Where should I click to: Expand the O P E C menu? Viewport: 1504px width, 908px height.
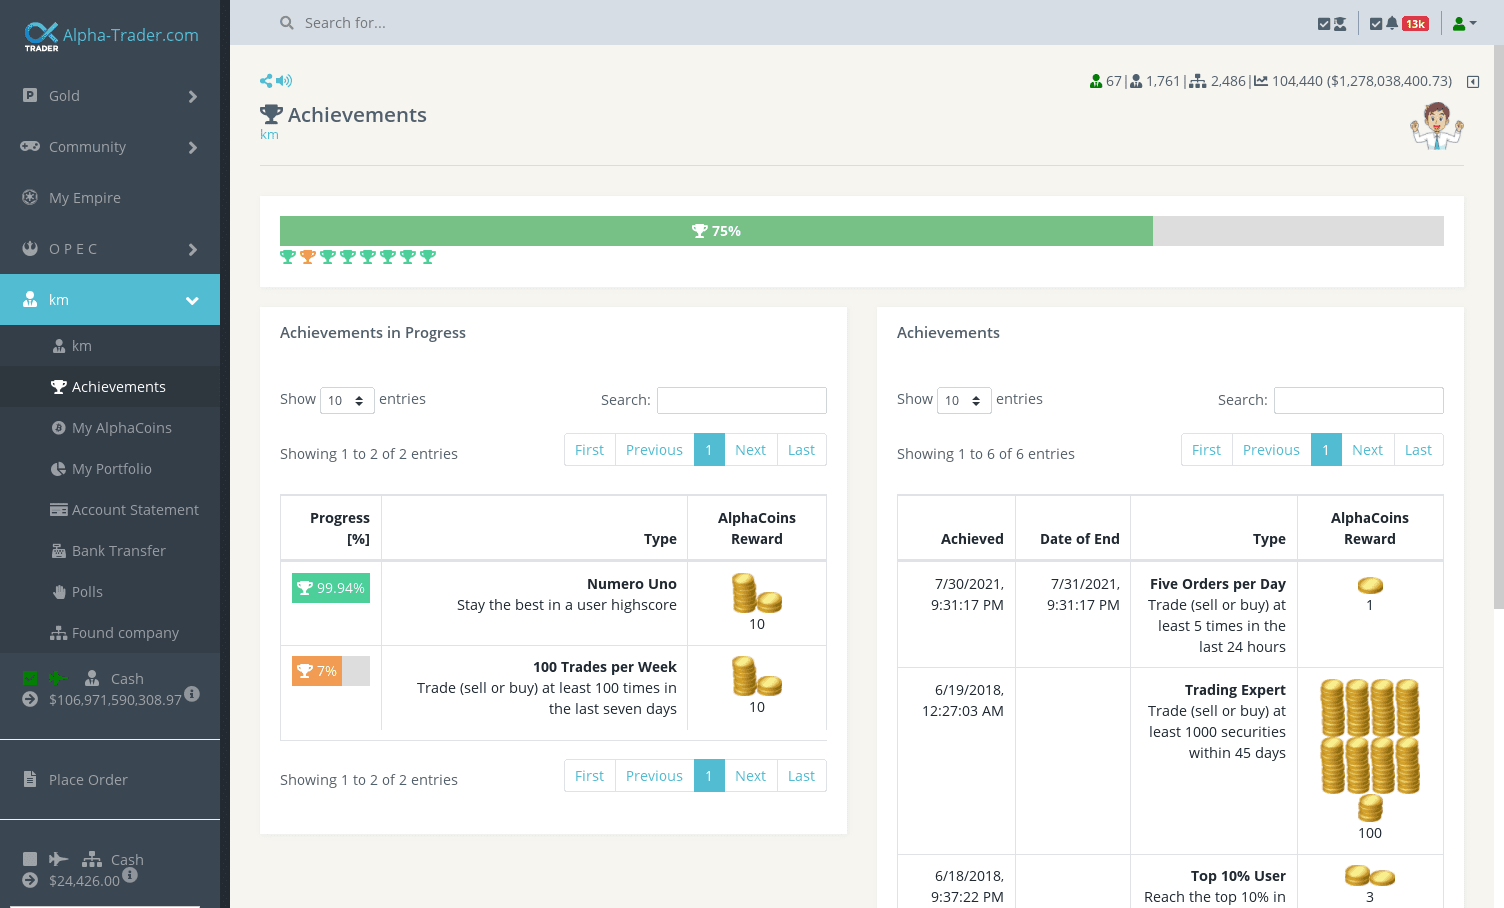click(x=110, y=249)
